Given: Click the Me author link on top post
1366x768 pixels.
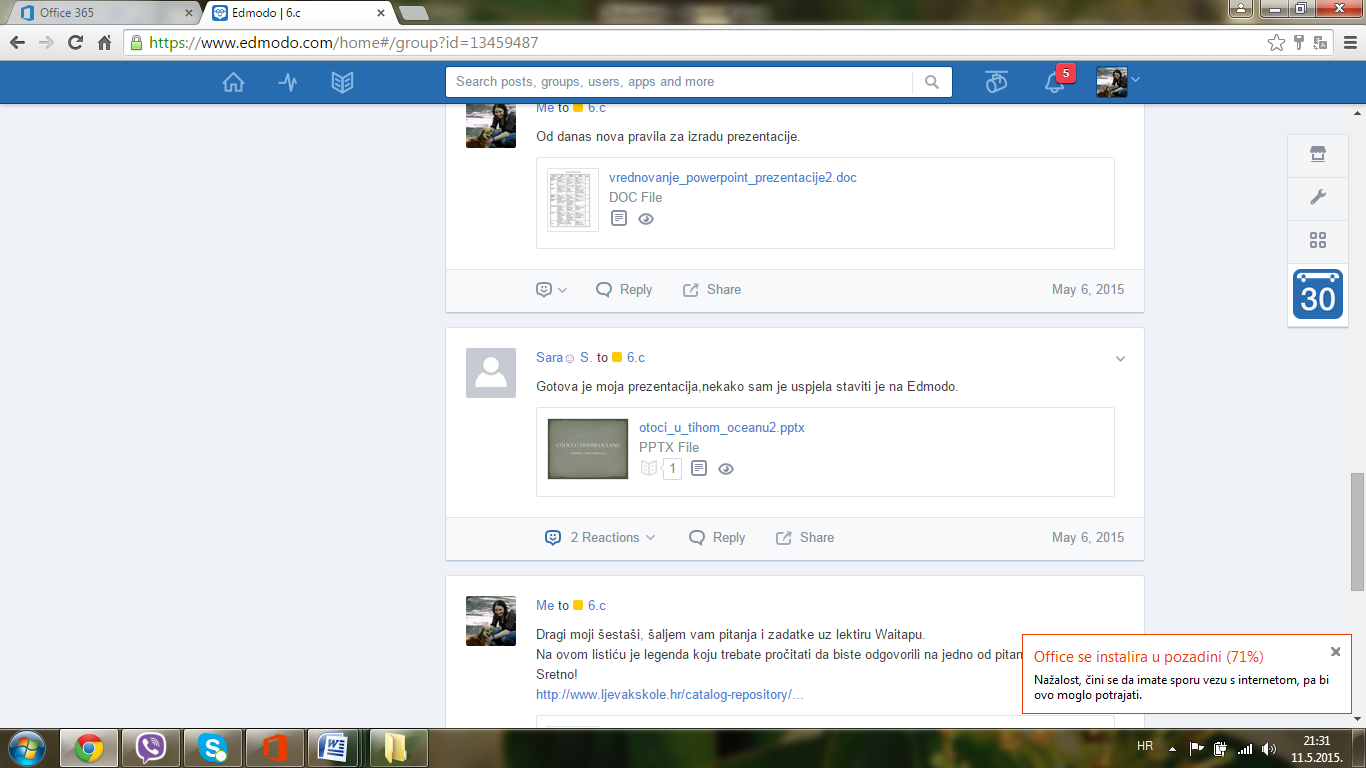Looking at the screenshot, I should pos(545,108).
